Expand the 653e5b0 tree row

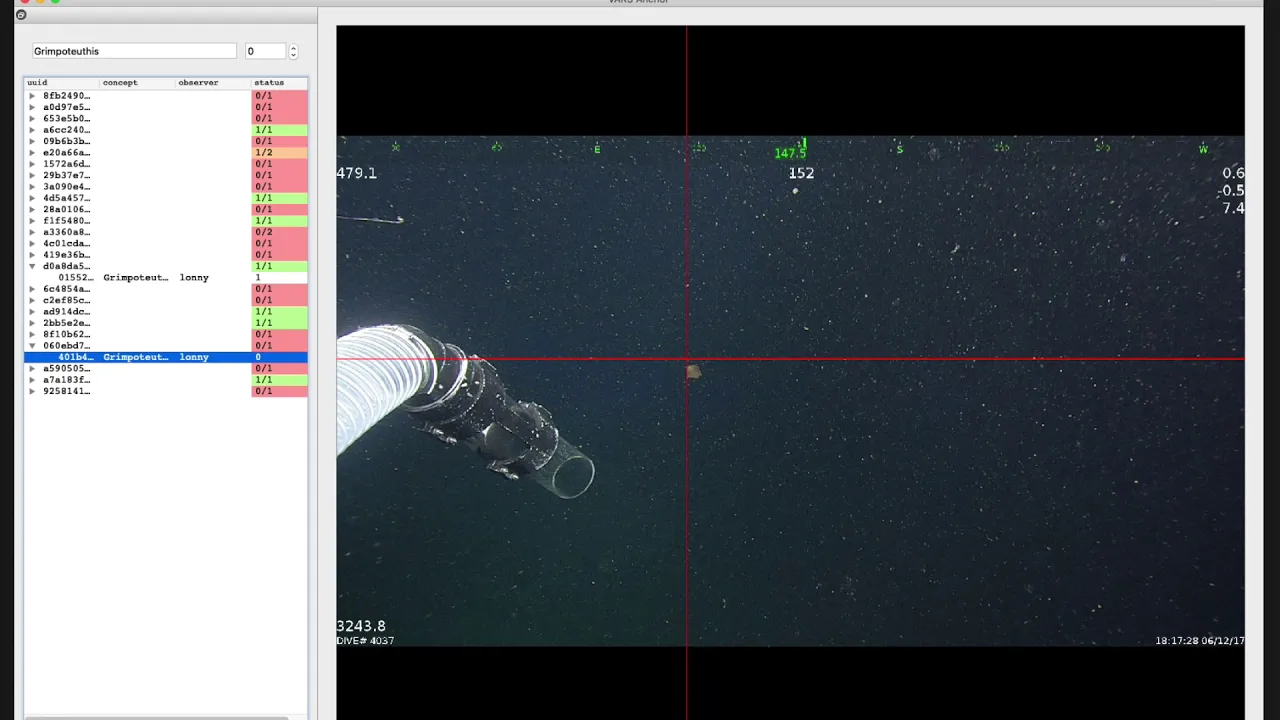(32, 118)
